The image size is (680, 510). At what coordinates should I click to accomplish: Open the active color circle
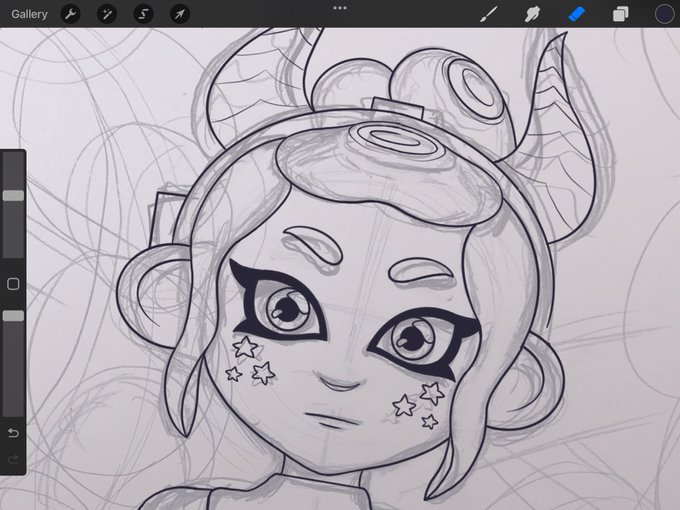click(664, 14)
